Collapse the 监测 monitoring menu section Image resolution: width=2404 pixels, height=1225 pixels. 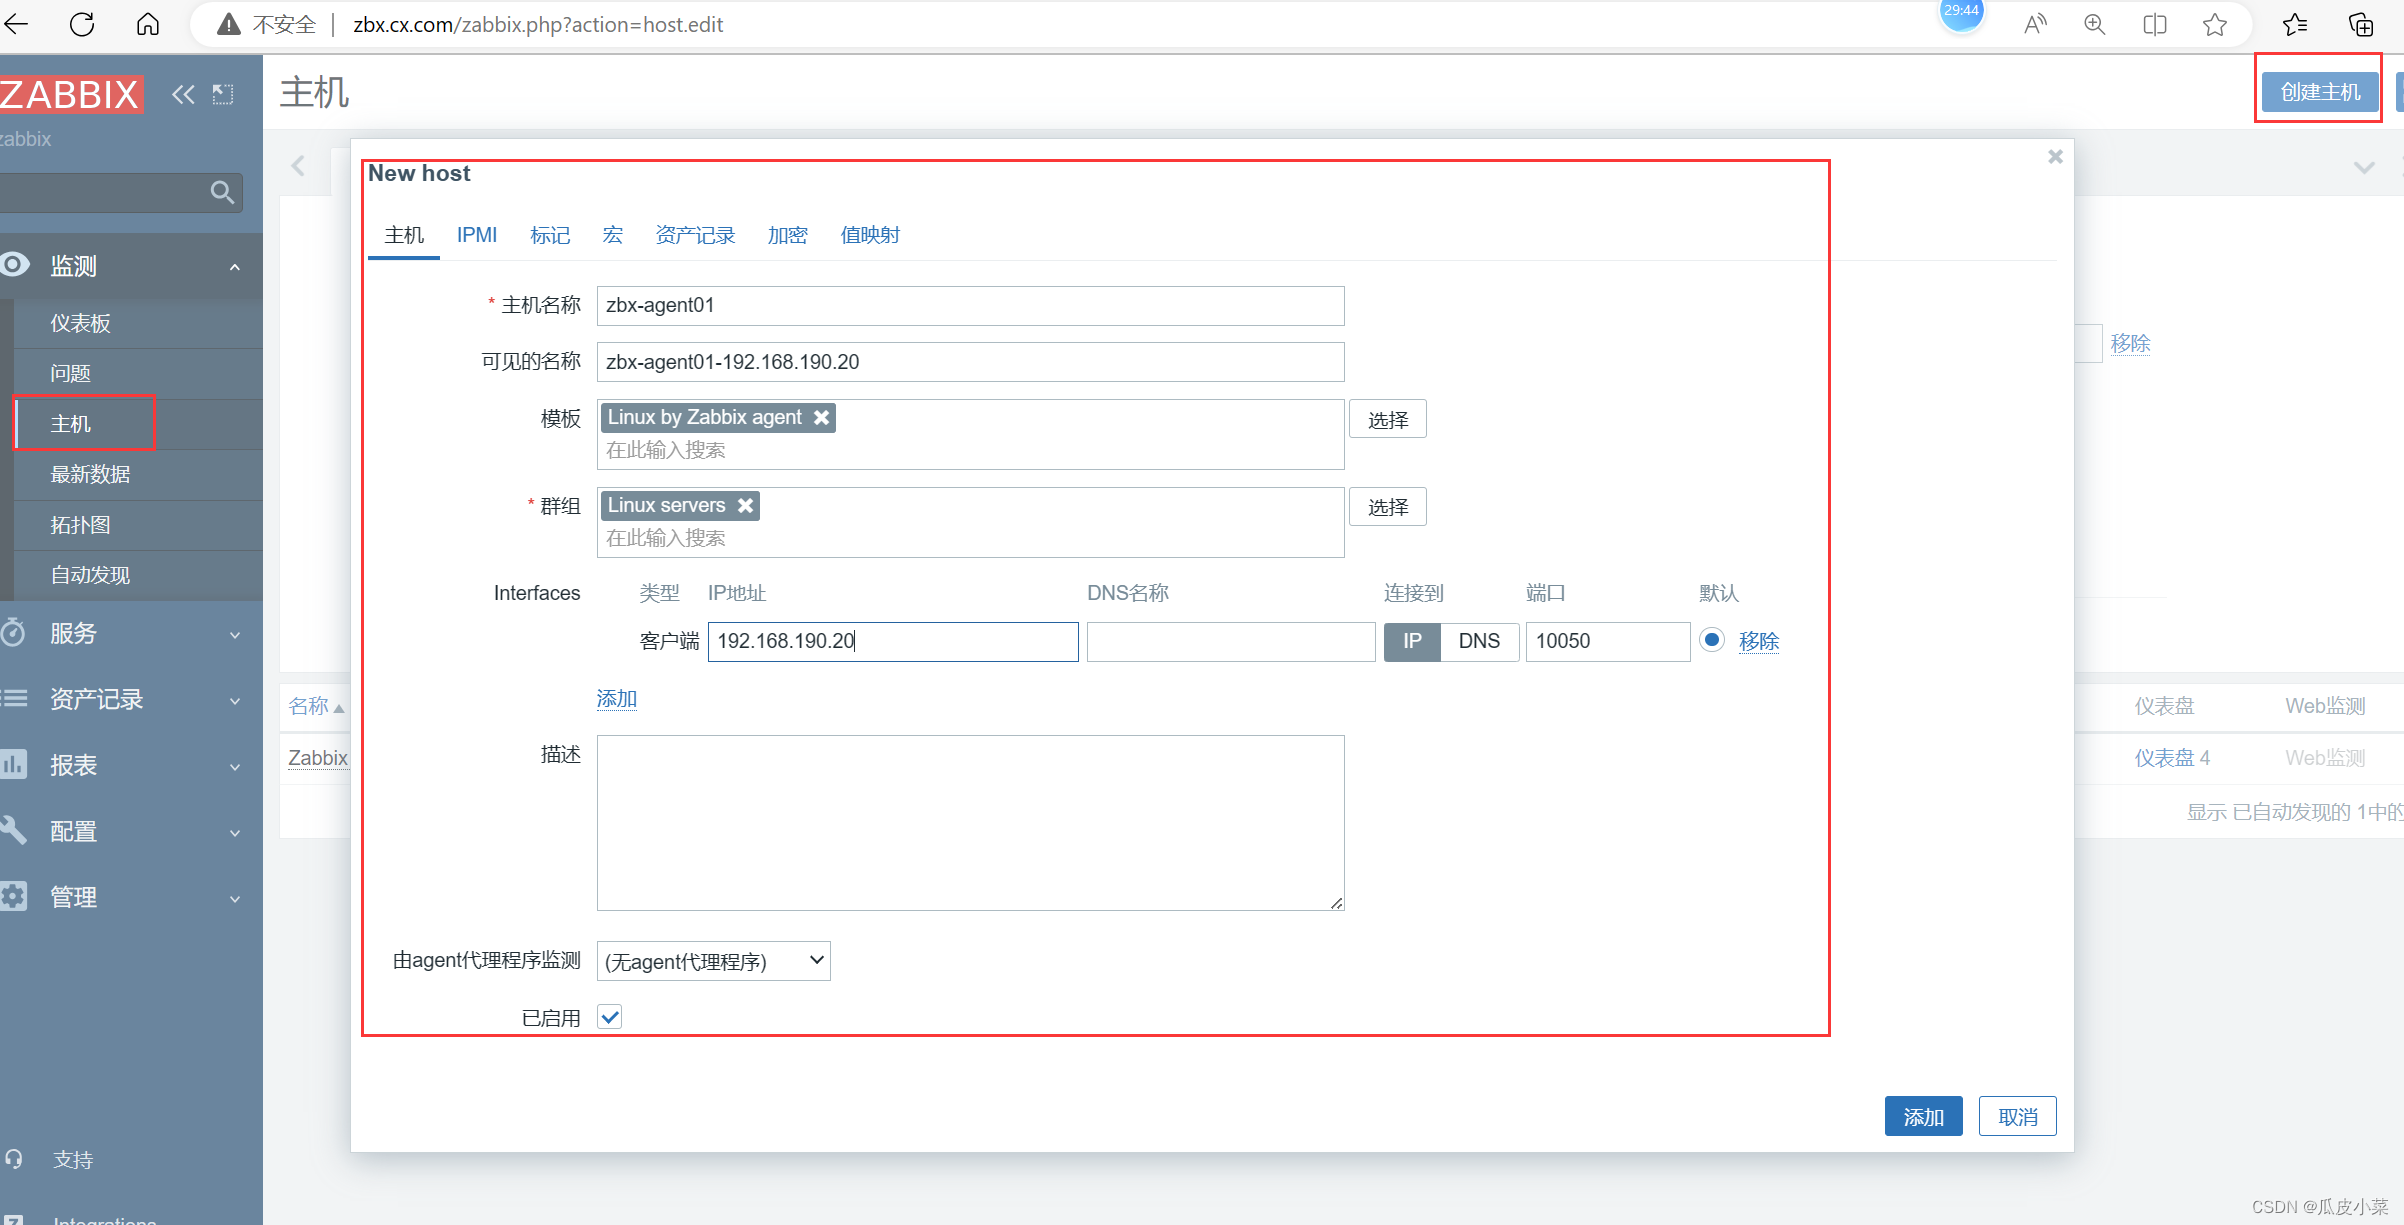pyautogui.click(x=235, y=266)
